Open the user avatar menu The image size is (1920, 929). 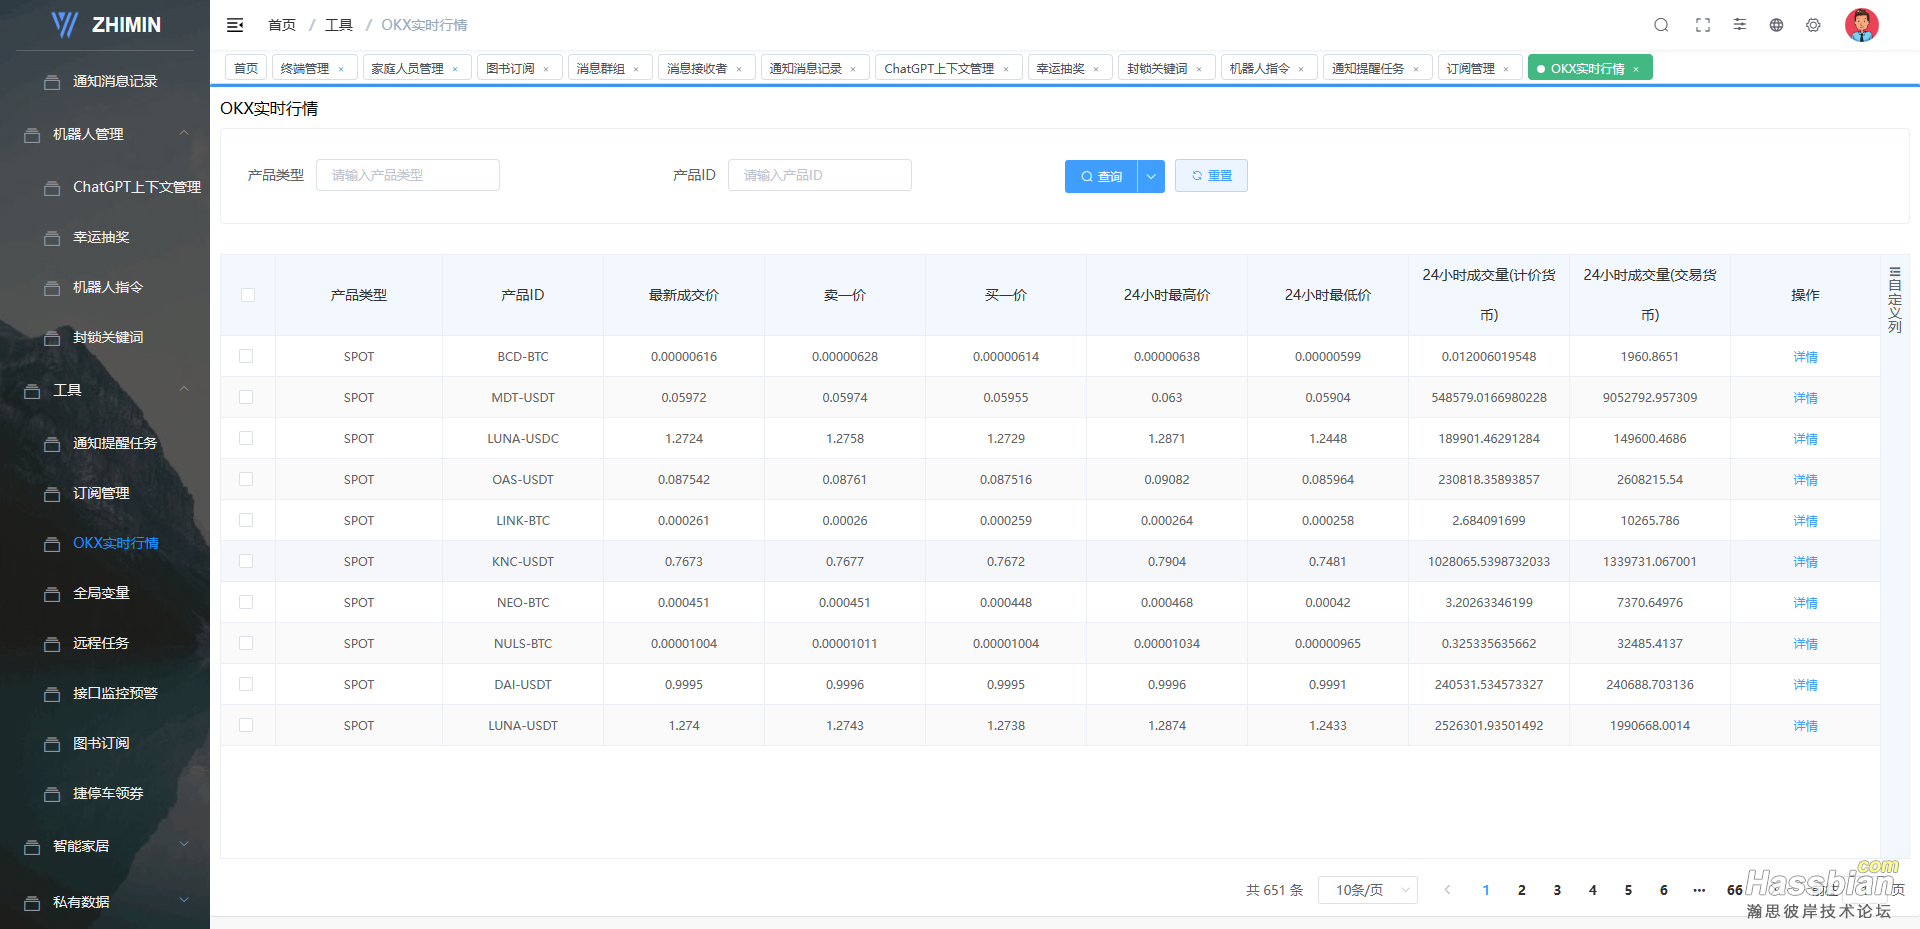[1861, 25]
